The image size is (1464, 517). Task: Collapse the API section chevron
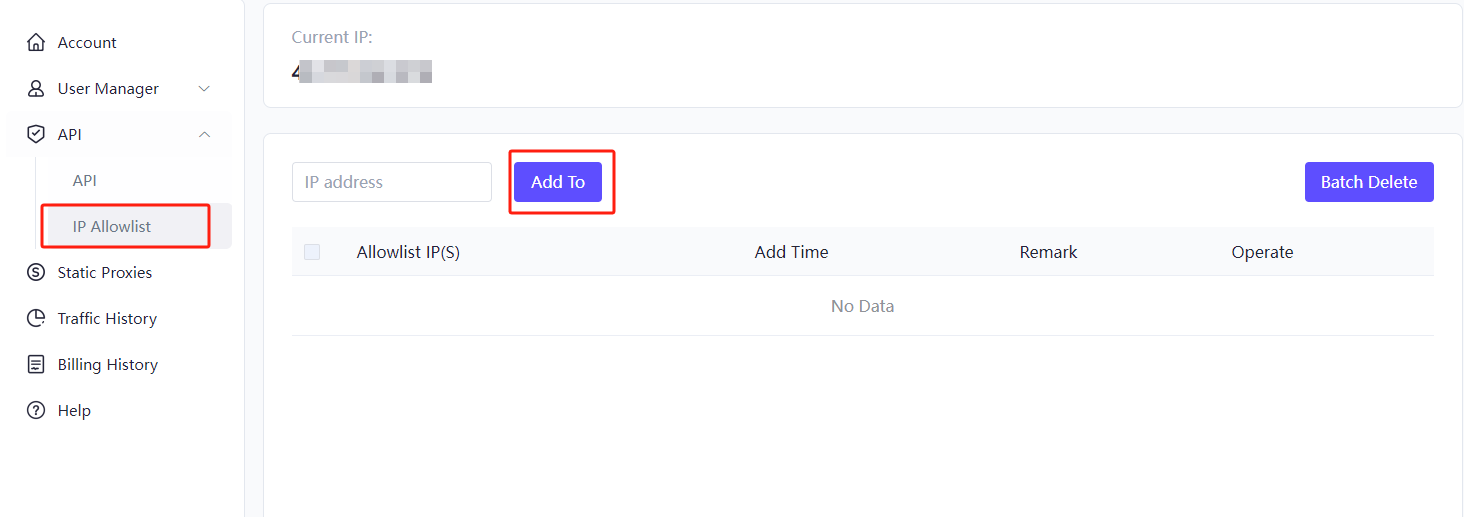tap(204, 134)
